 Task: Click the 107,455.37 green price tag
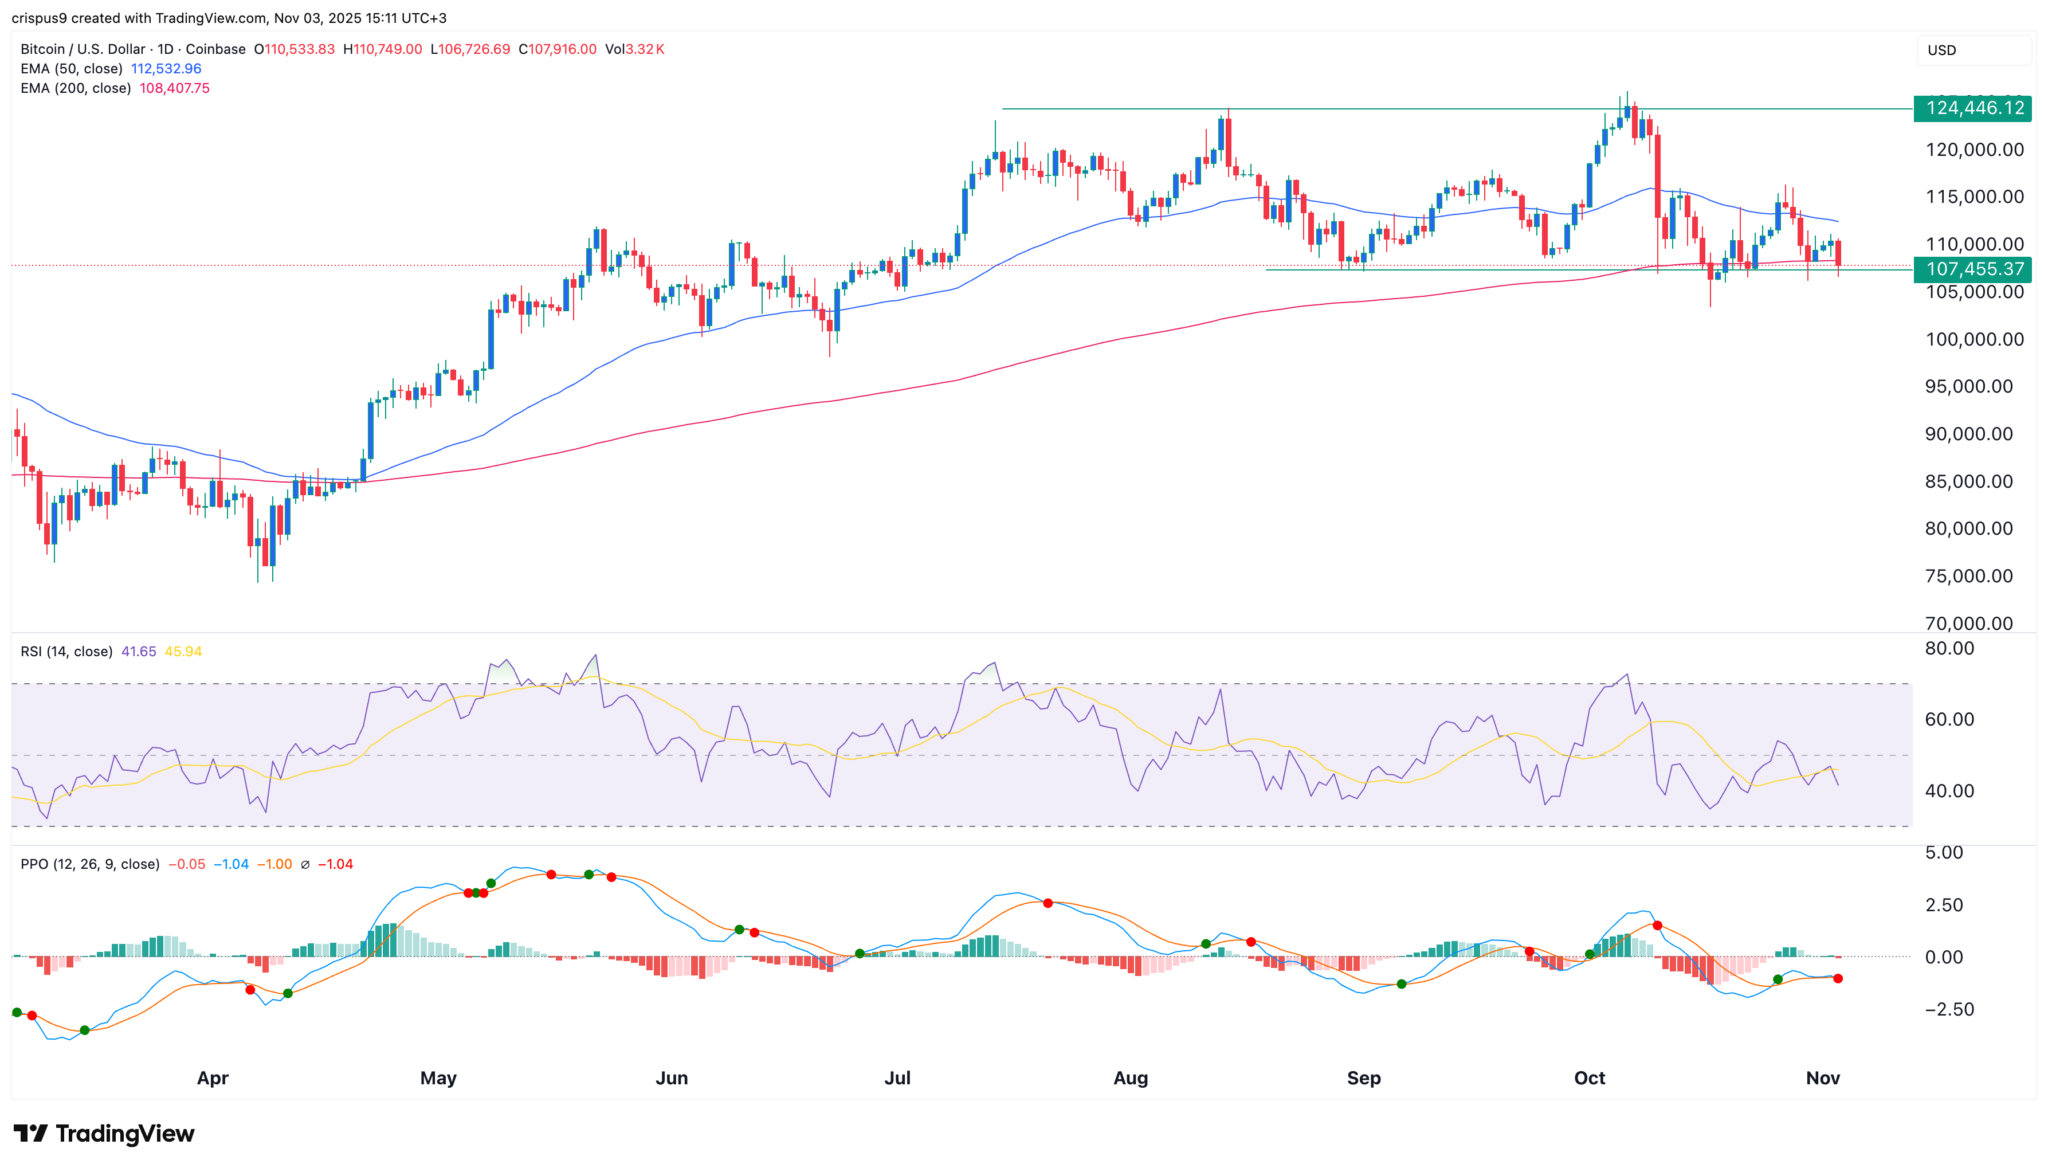pos(1972,269)
